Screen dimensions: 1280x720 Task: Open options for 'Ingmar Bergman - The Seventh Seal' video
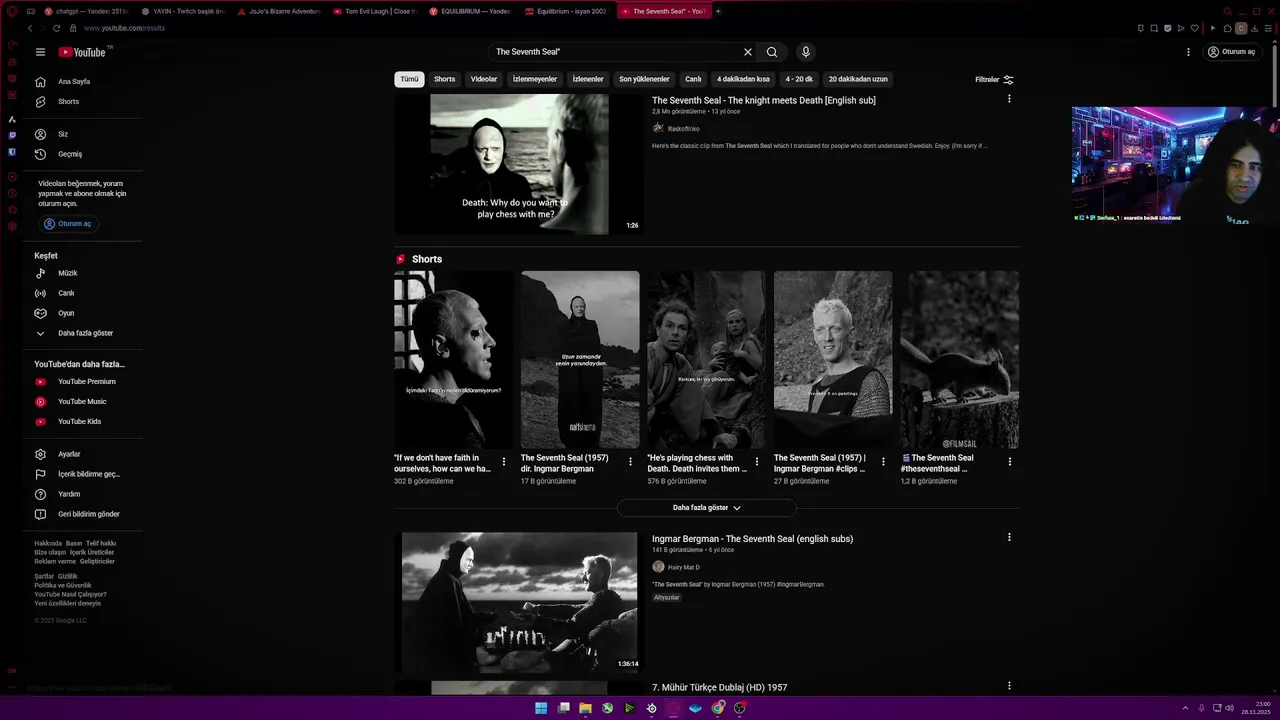pyautogui.click(x=1009, y=537)
